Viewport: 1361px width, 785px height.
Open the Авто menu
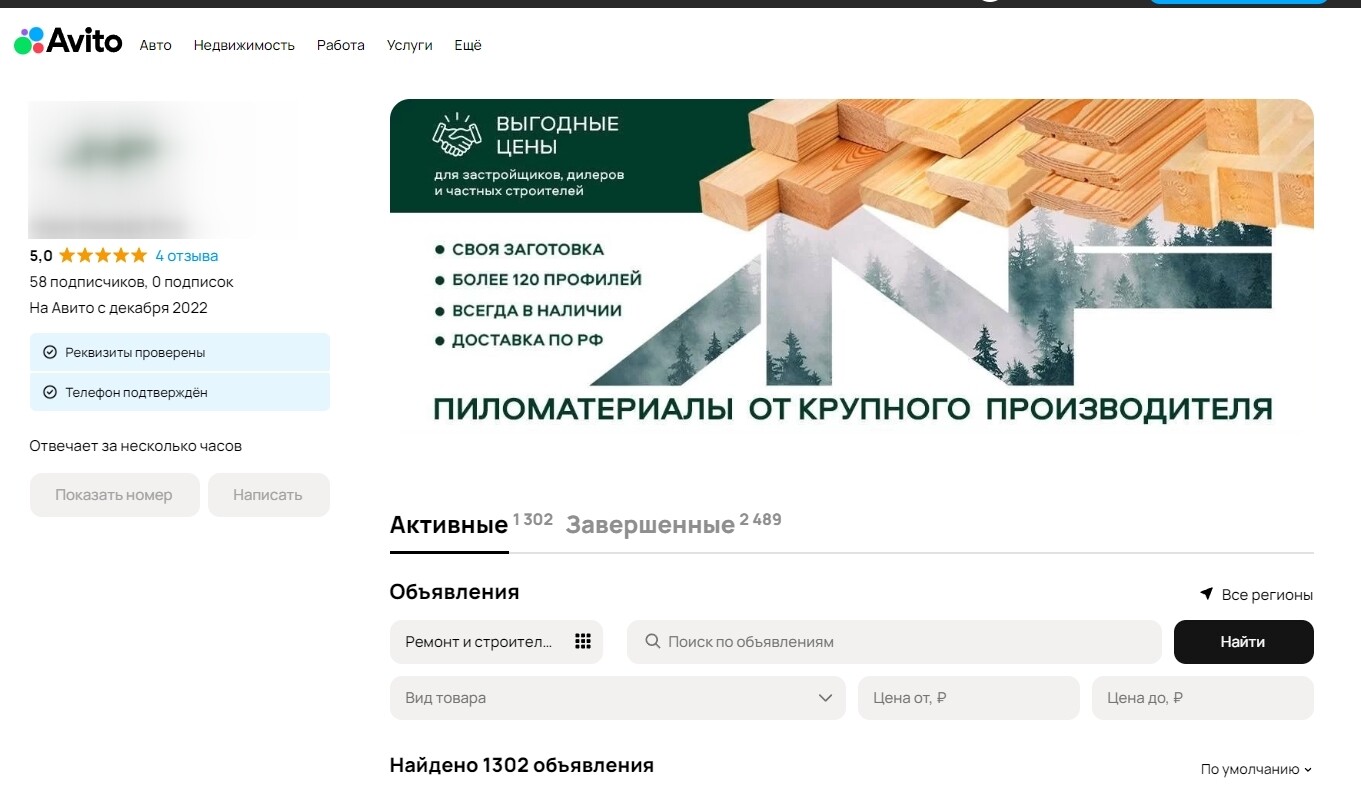point(156,46)
